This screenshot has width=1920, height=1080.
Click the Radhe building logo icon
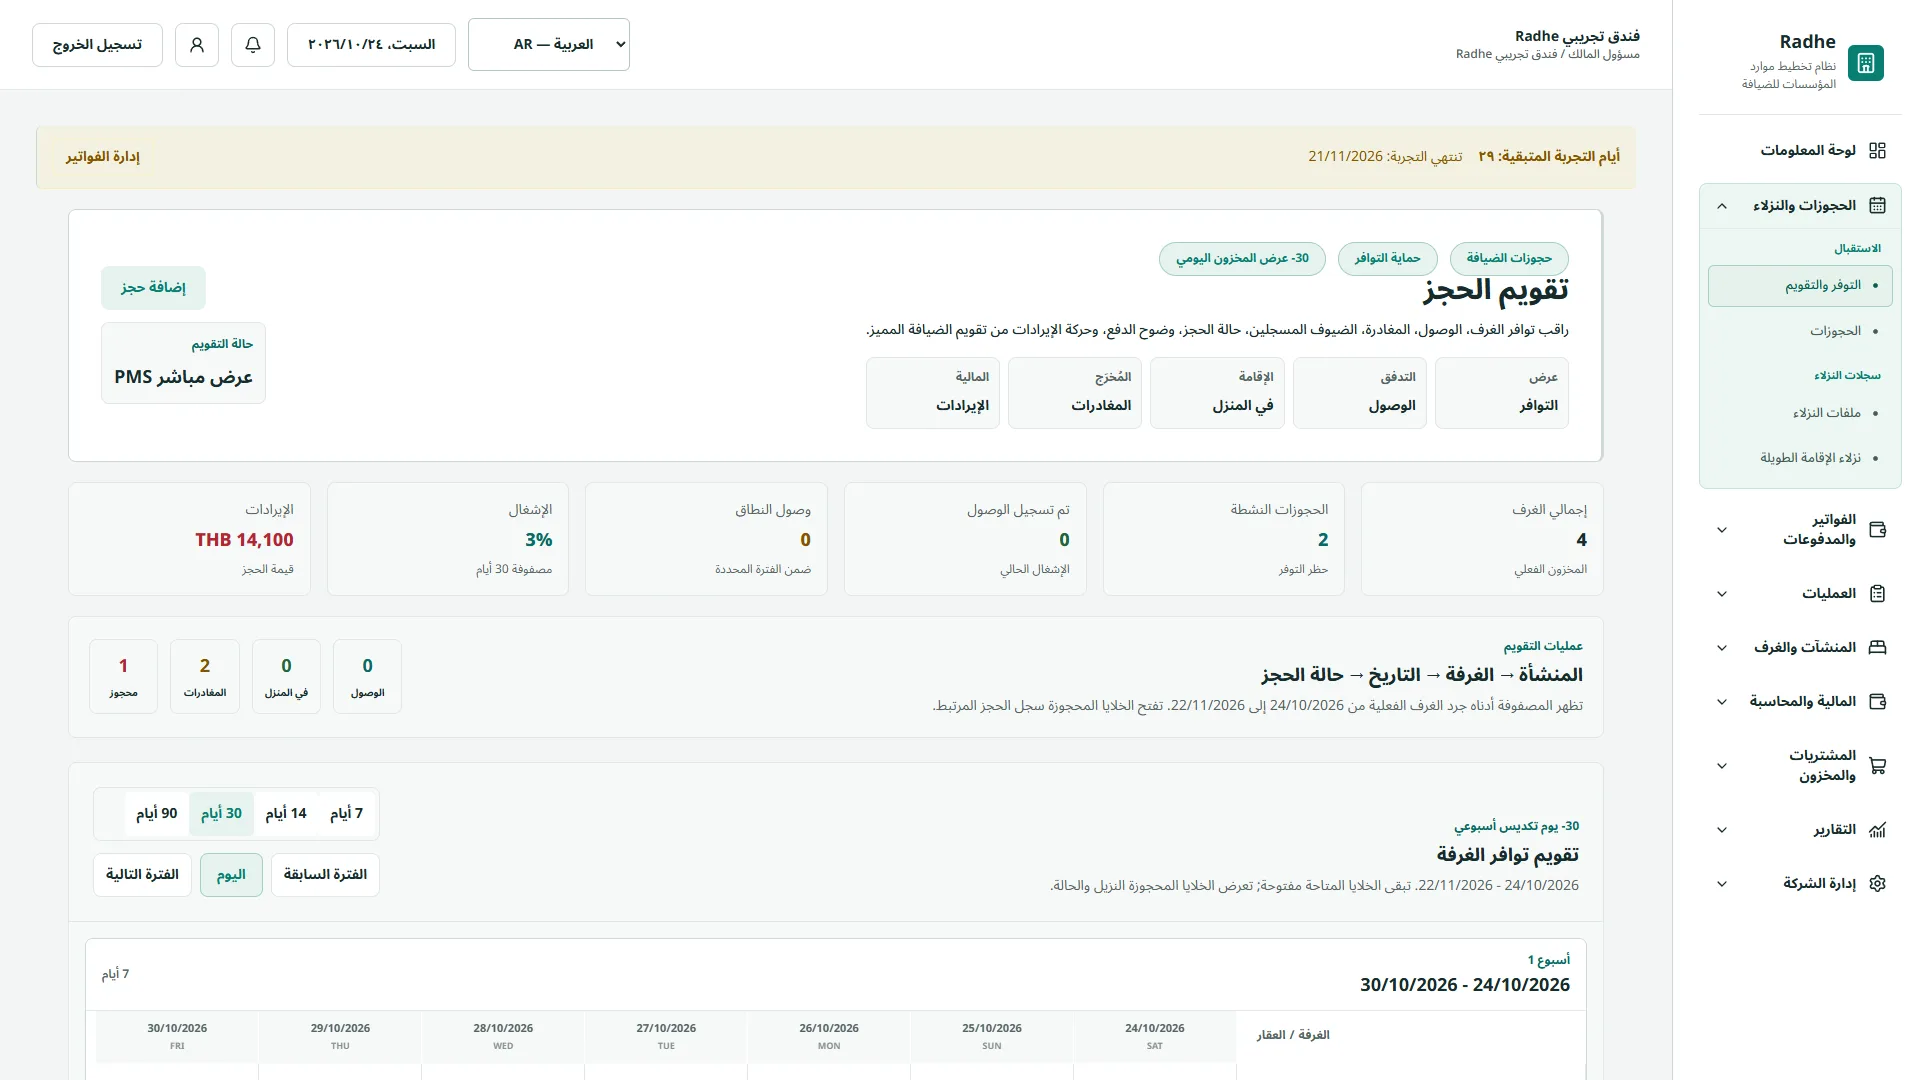click(1865, 63)
